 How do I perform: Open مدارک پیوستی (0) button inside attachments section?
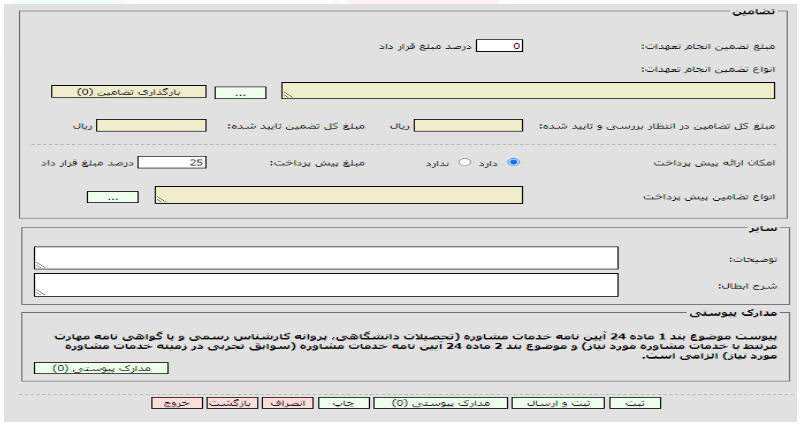(101, 368)
